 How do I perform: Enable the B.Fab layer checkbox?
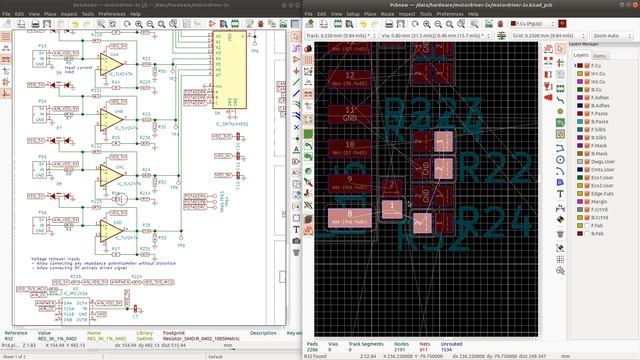coord(587,233)
